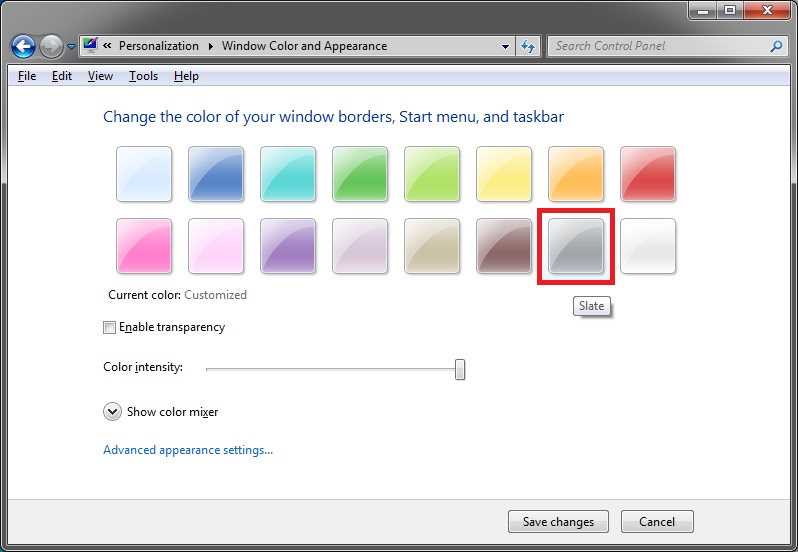798x552 pixels.
Task: Select the Frost white swatch
Action: coord(648,246)
